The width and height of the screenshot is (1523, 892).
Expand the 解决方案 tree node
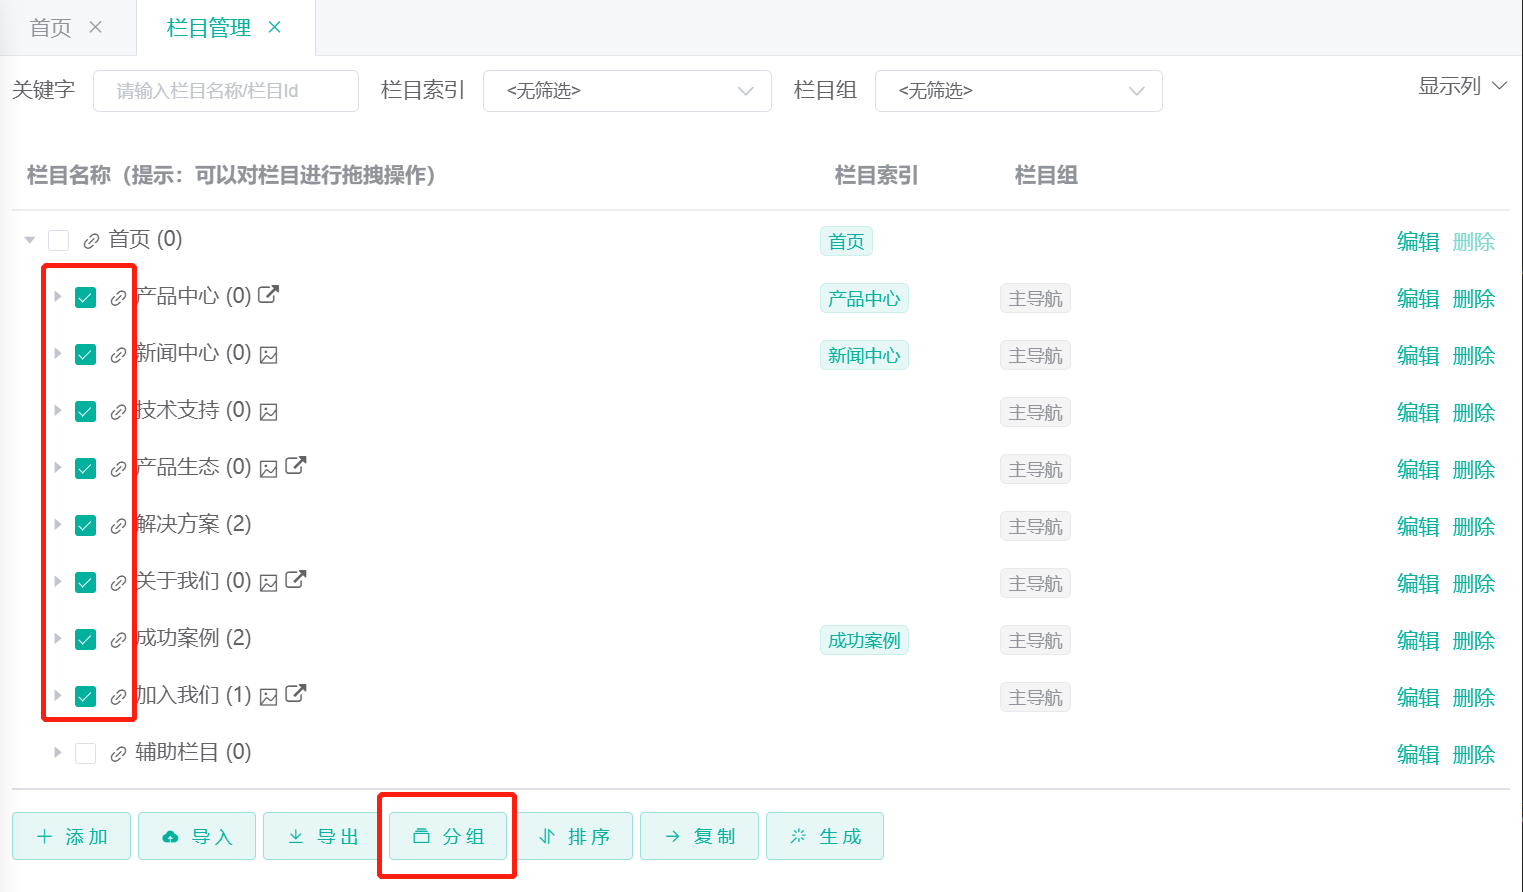click(x=58, y=525)
